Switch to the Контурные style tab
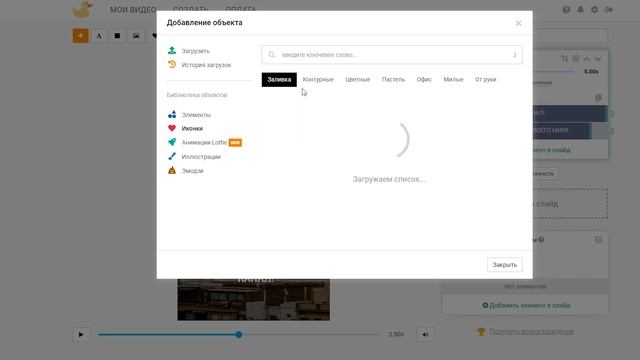This screenshot has height=360, width=640. [318, 80]
